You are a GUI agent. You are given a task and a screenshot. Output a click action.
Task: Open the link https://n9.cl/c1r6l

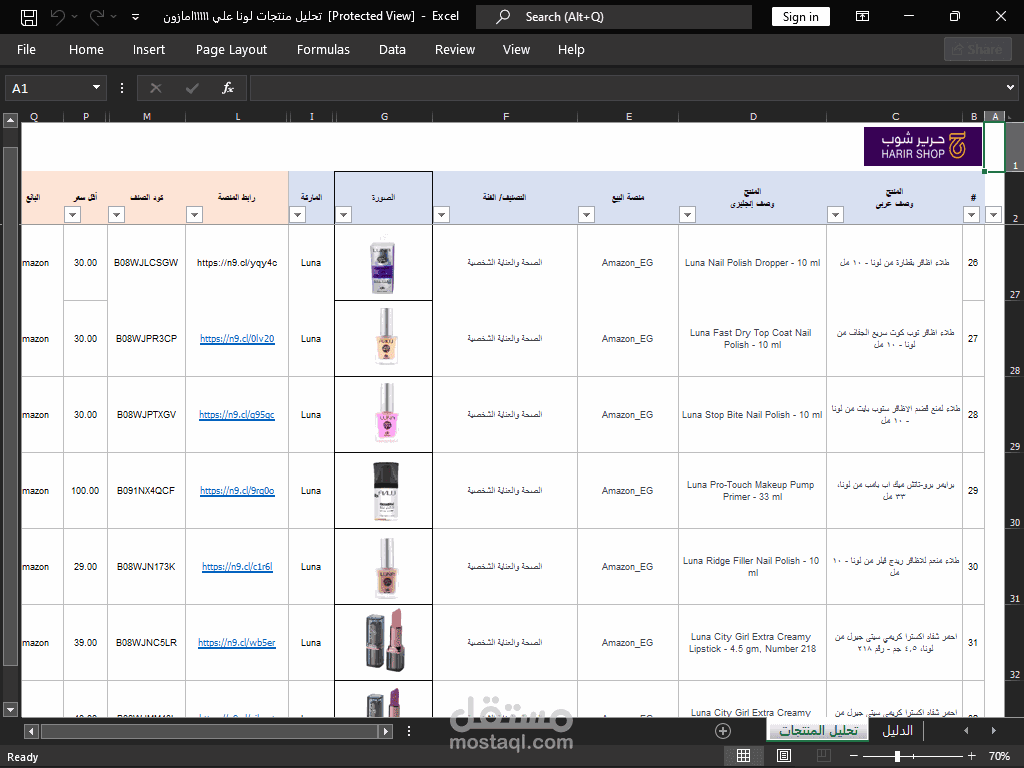237,566
